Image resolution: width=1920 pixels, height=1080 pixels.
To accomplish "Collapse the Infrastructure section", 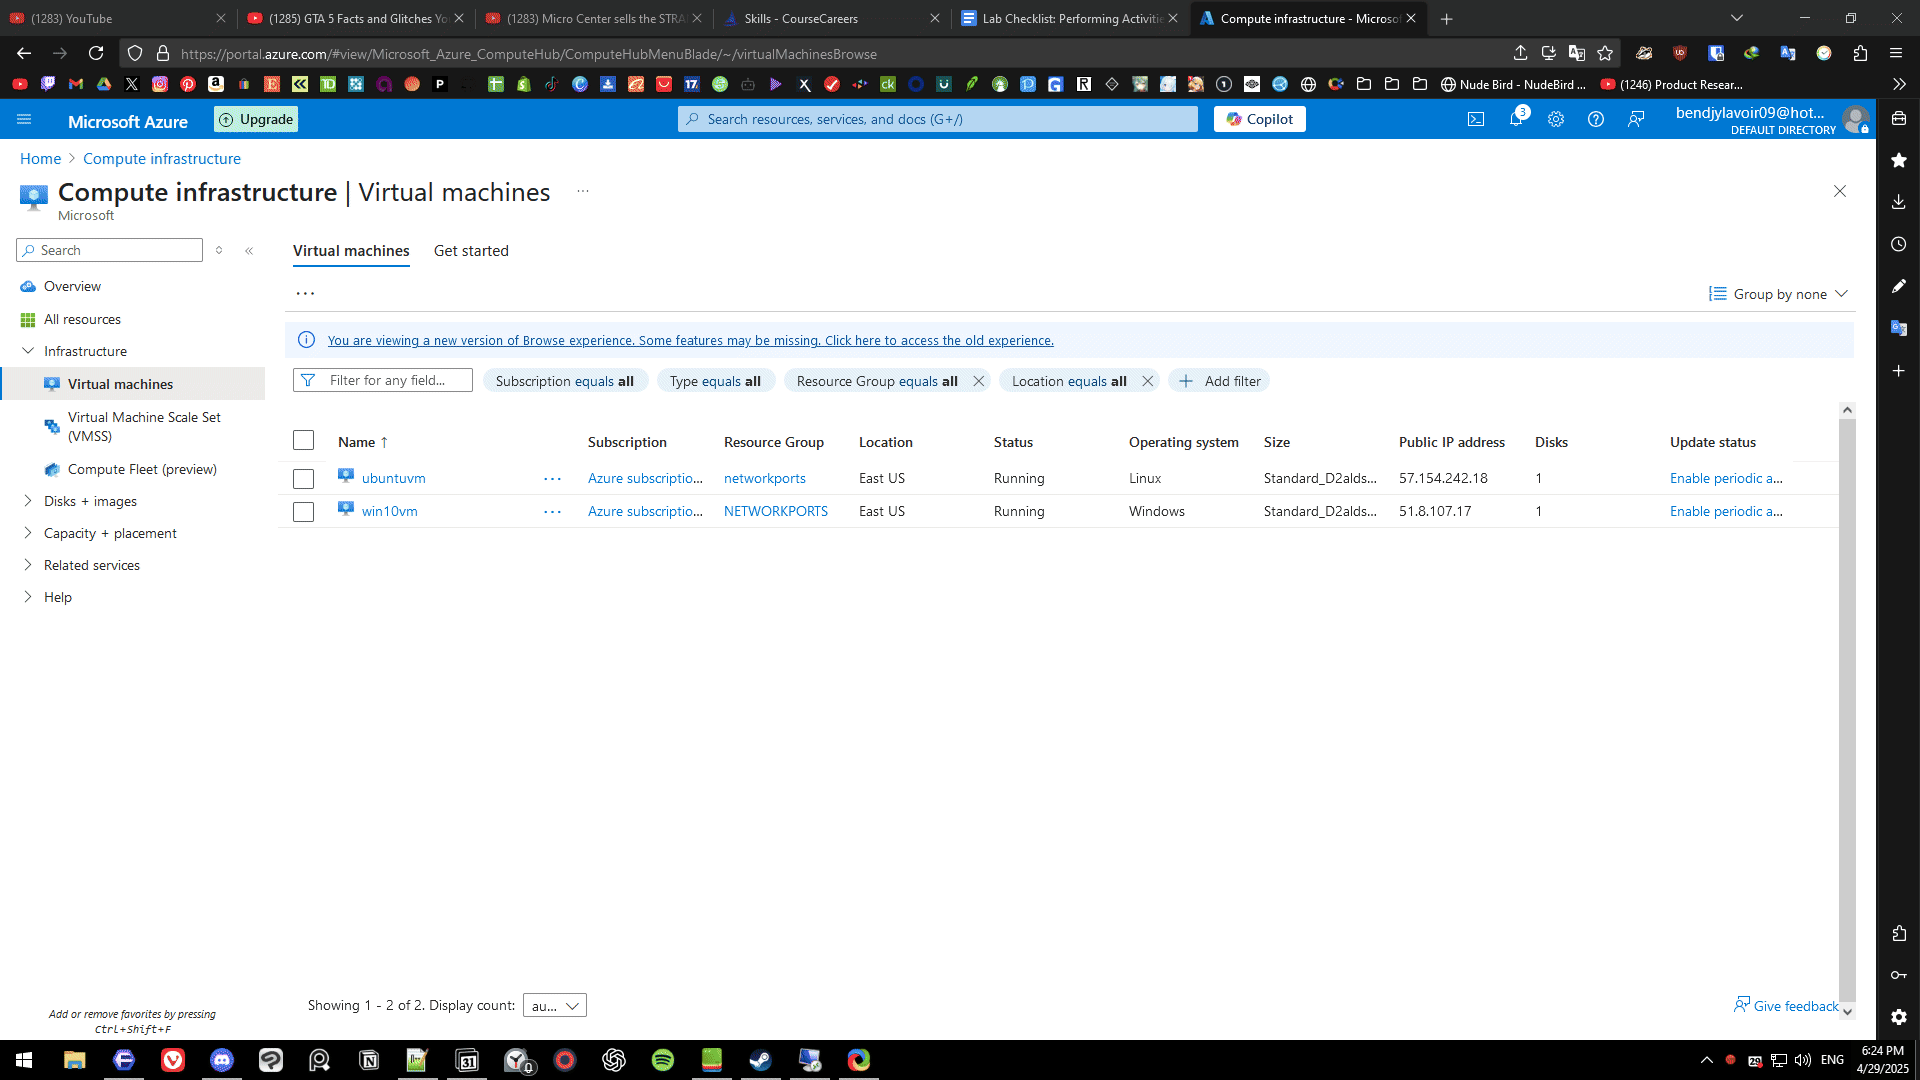I will (x=28, y=351).
